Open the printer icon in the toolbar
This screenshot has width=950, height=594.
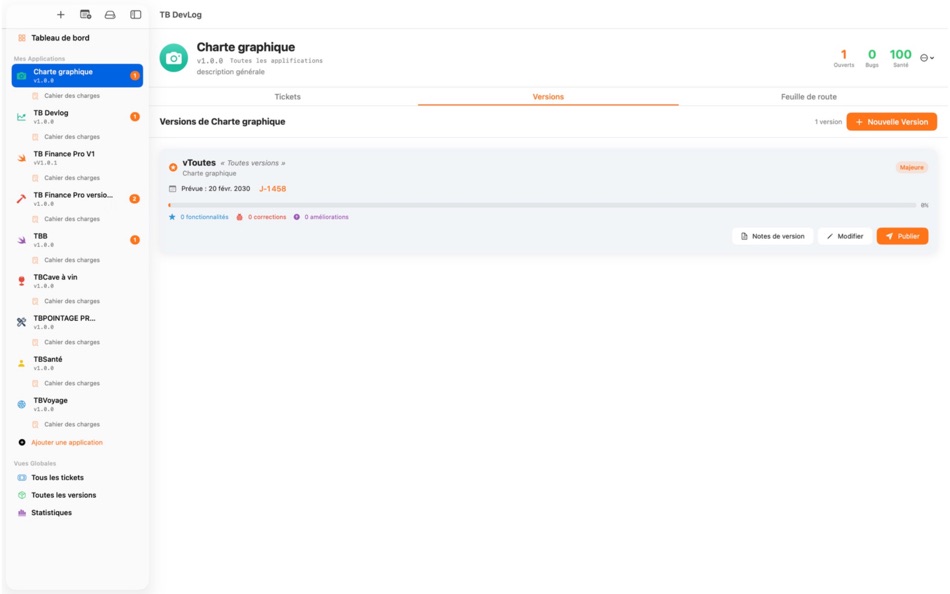(x=109, y=15)
